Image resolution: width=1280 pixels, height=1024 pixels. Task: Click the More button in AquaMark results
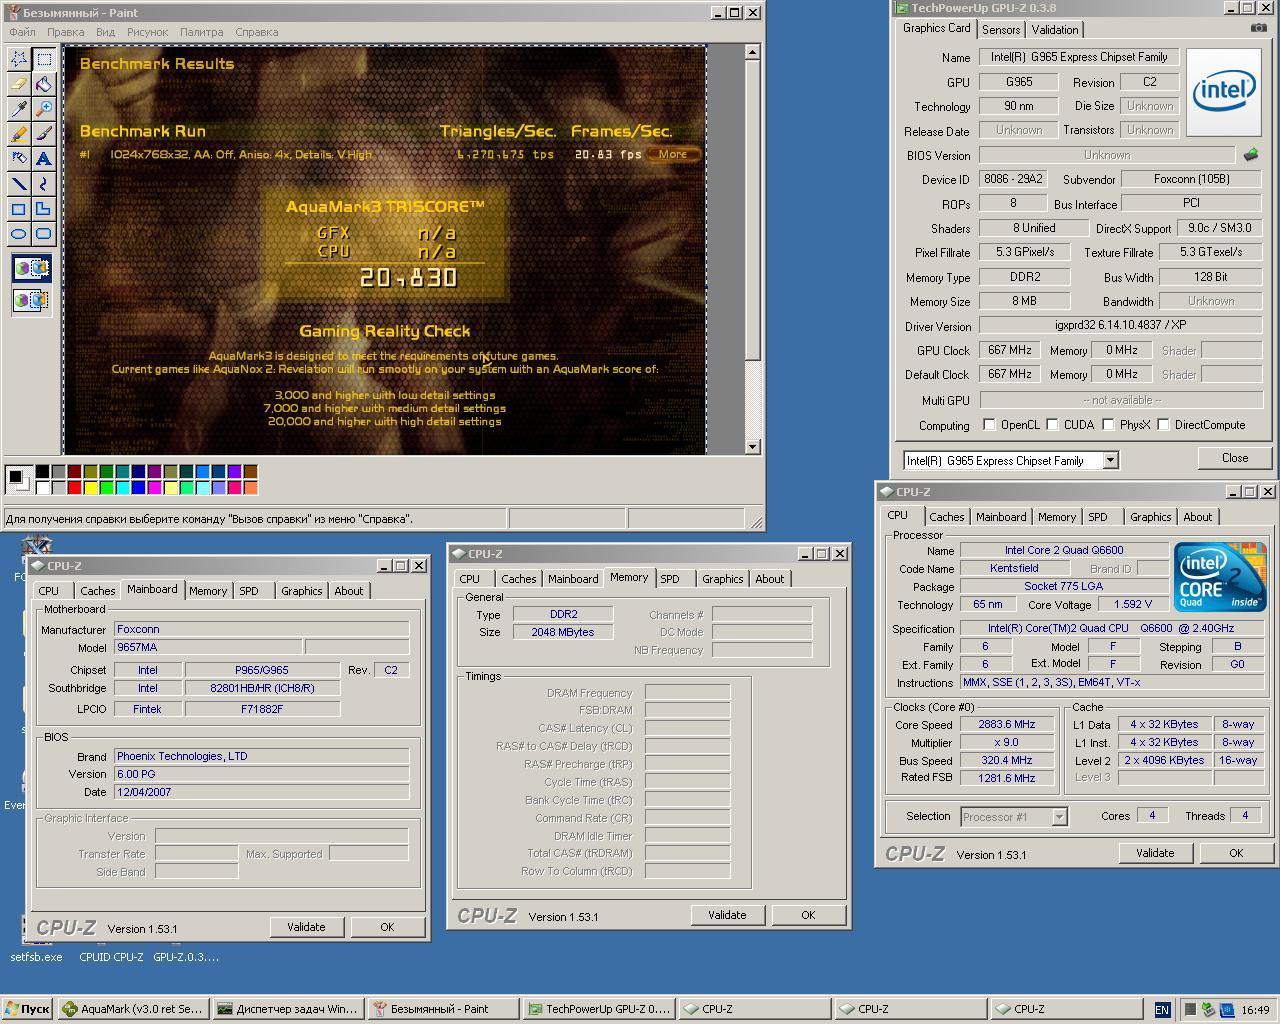(x=673, y=154)
